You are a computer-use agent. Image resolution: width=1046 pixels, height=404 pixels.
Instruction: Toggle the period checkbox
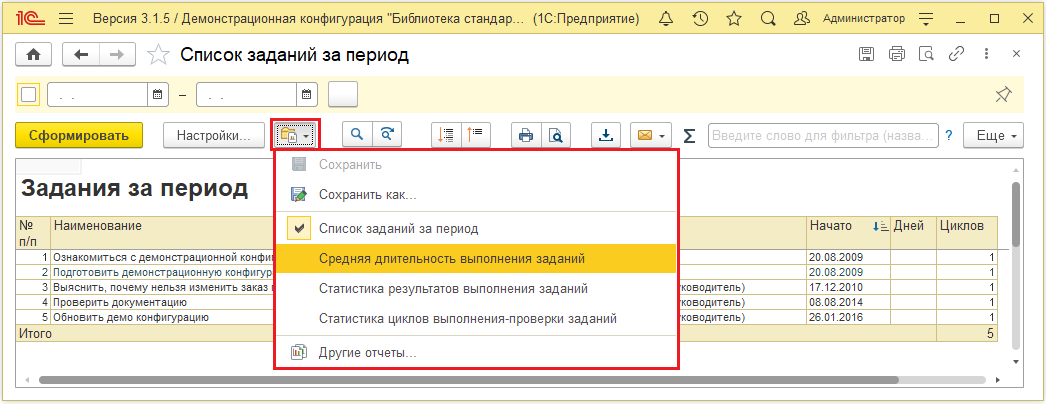click(x=29, y=95)
